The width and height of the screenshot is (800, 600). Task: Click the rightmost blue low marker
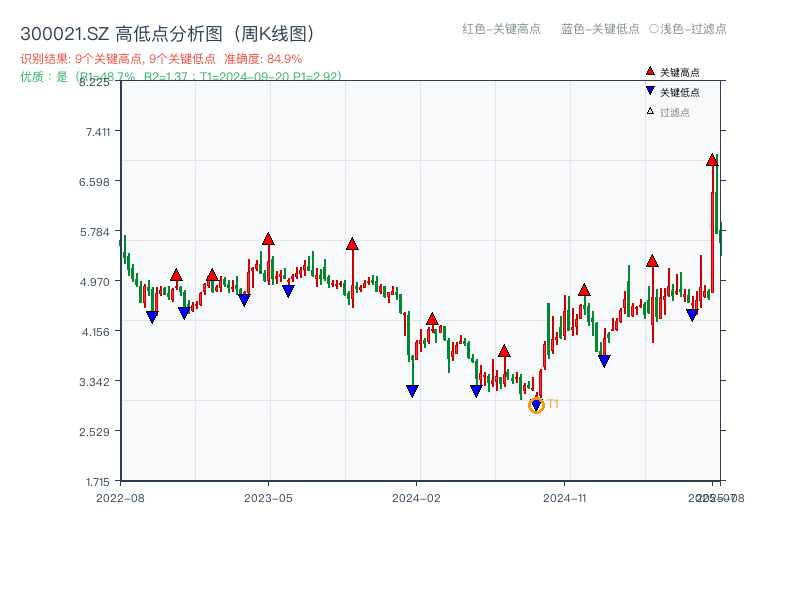(692, 315)
